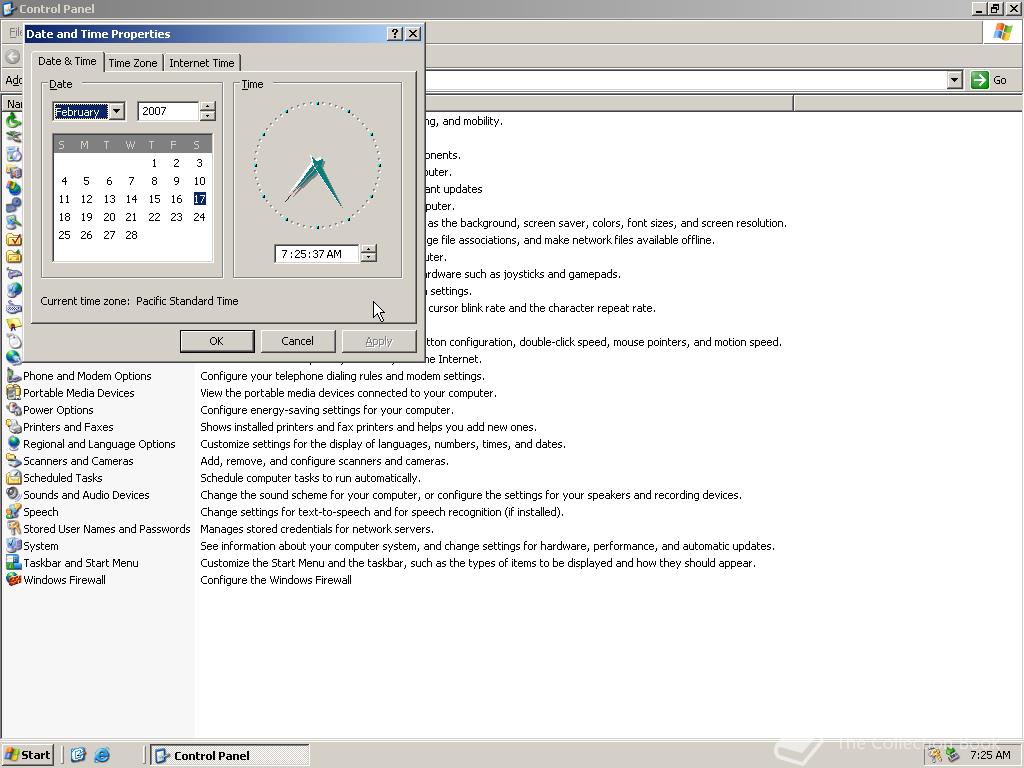Click Cancel in Date and Time Properties
The width and height of the screenshot is (1024, 768).
[298, 341]
